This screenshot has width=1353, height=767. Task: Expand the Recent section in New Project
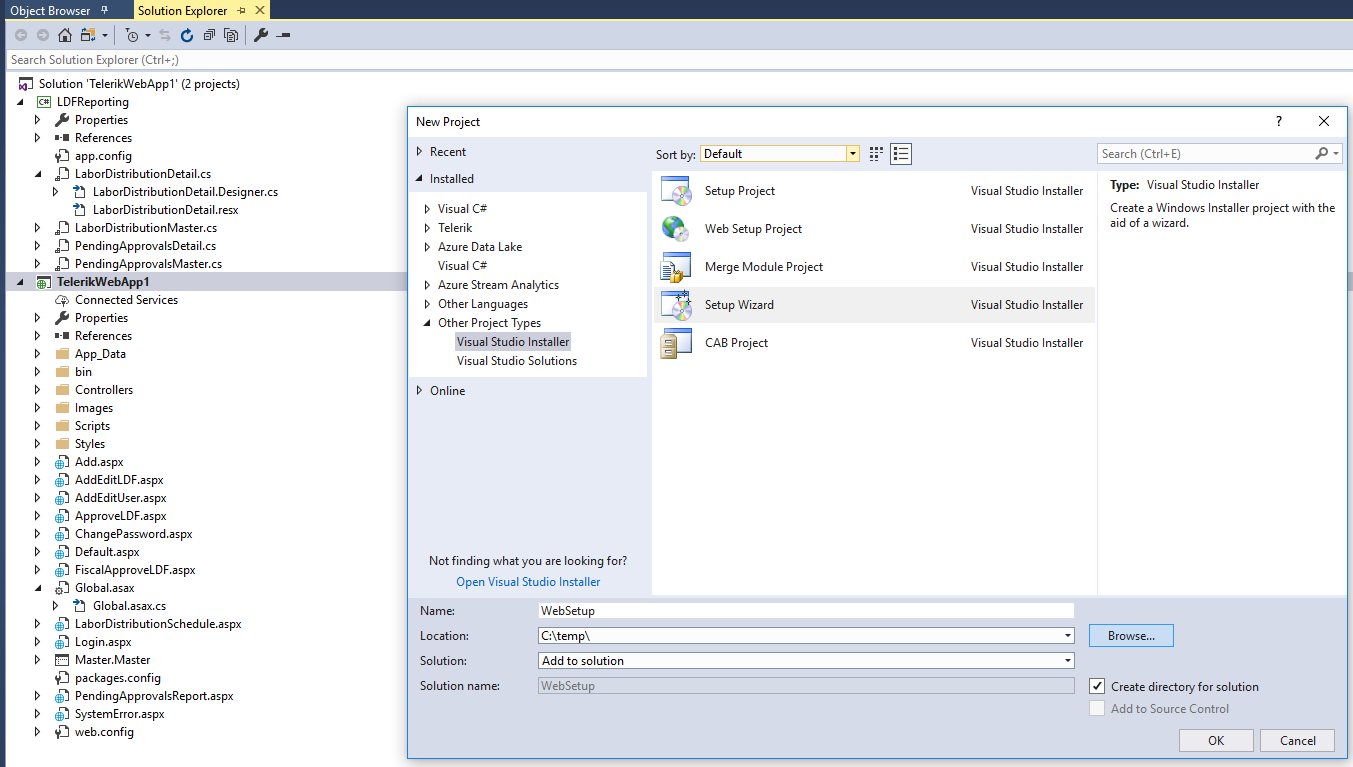420,152
